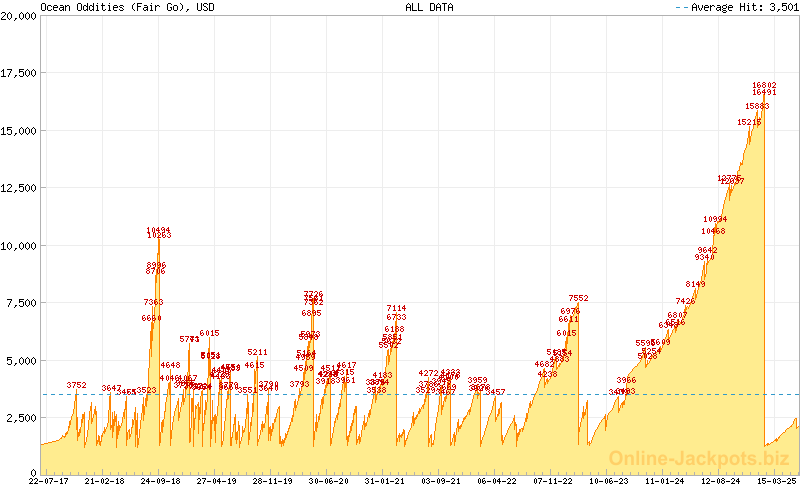
Task: Select the 24-09-18 x-axis date label
Action: tap(160, 481)
